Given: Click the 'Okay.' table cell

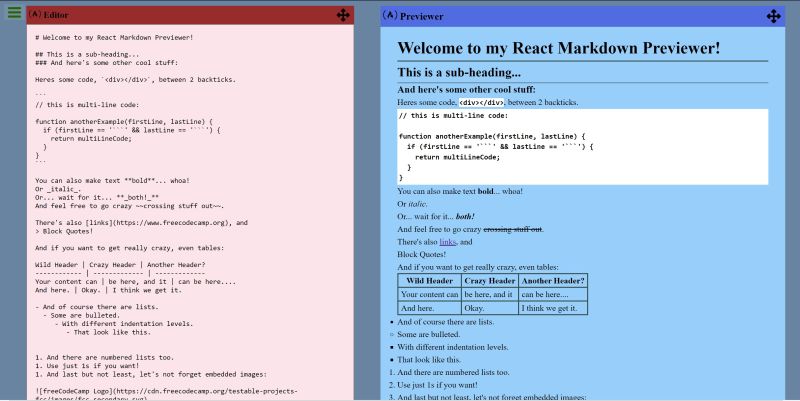Looking at the screenshot, I should (490, 308).
